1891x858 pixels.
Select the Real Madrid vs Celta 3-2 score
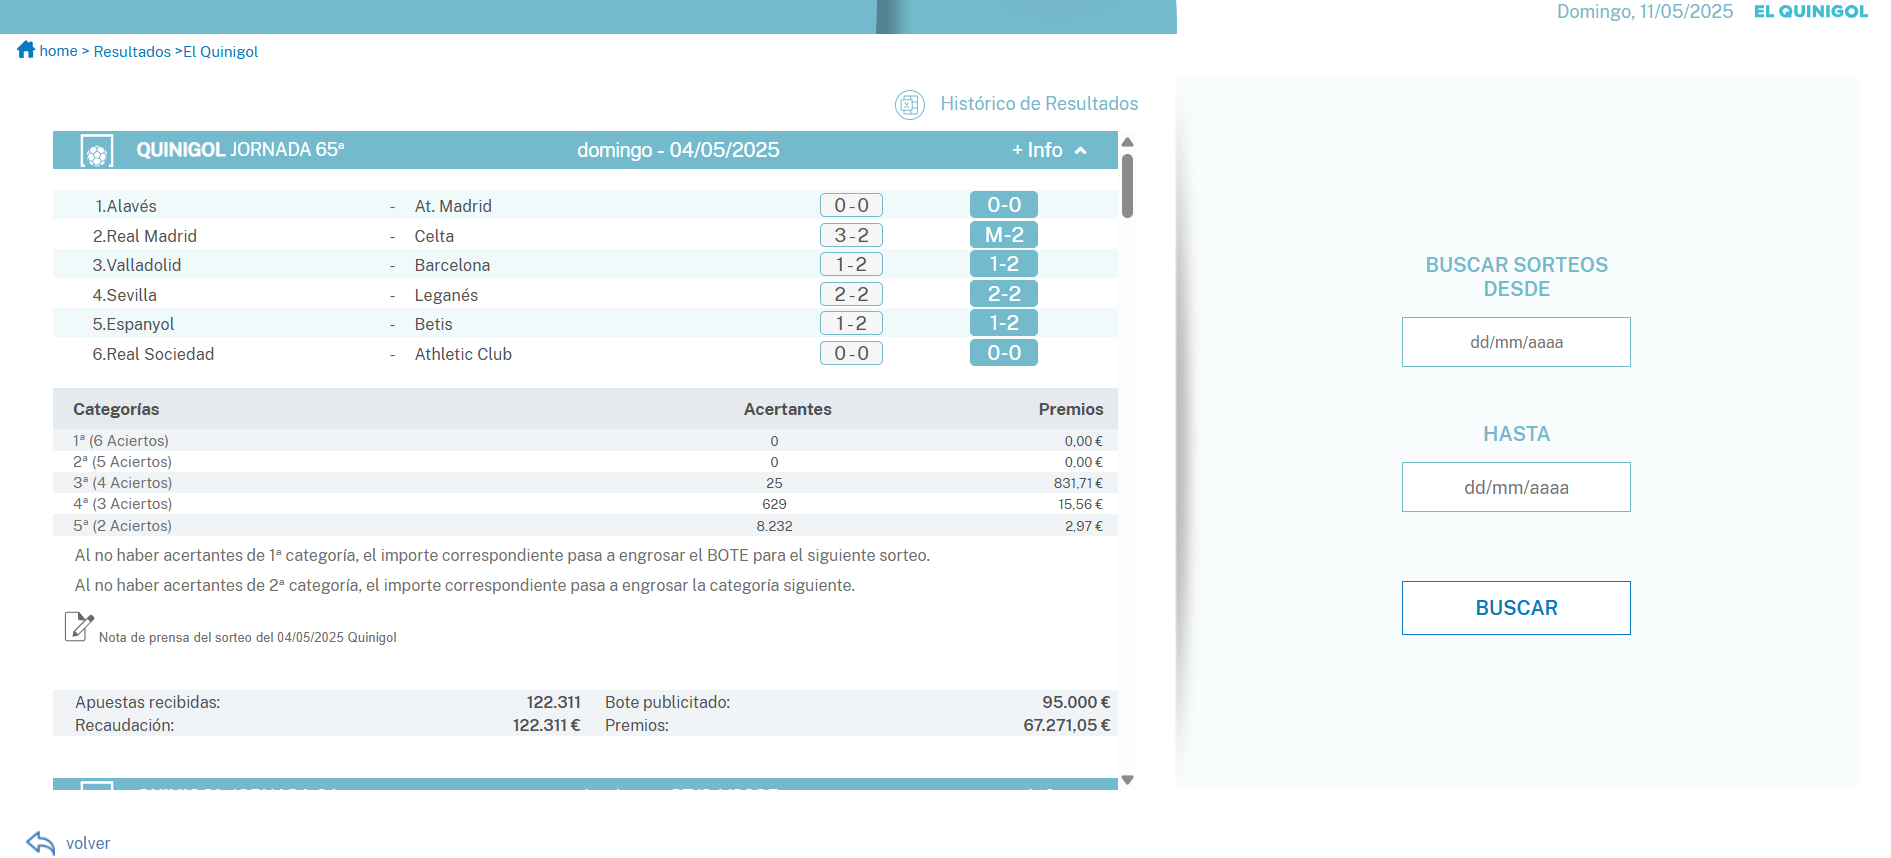coord(851,235)
